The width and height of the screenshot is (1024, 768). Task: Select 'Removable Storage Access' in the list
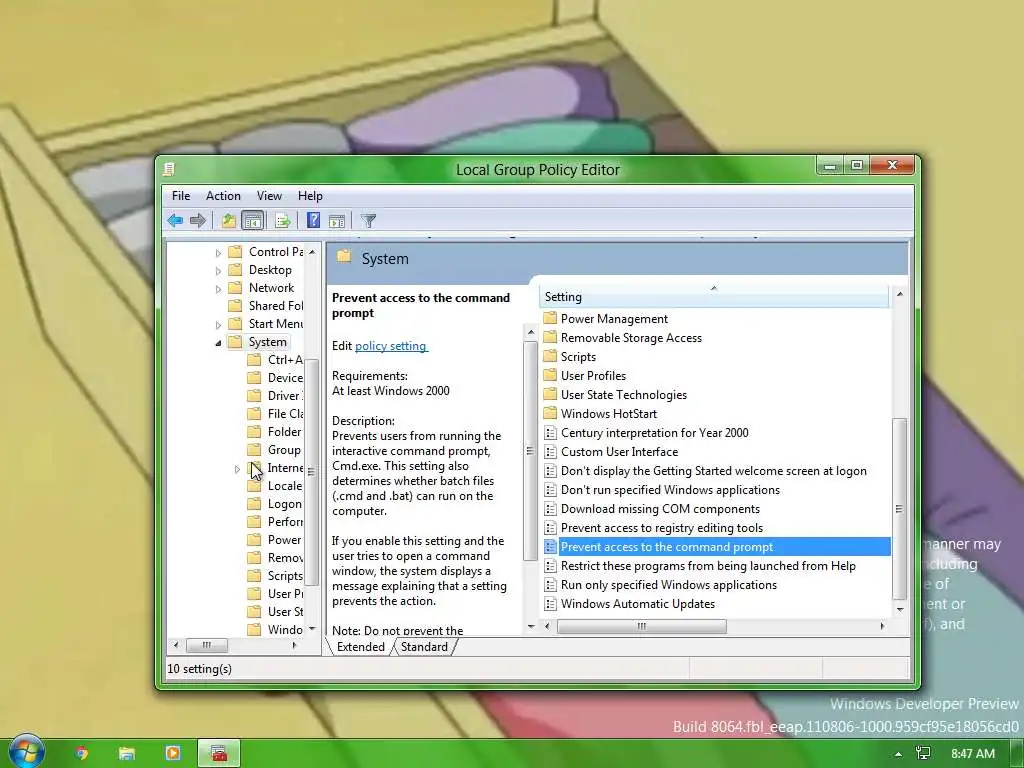tap(631, 338)
